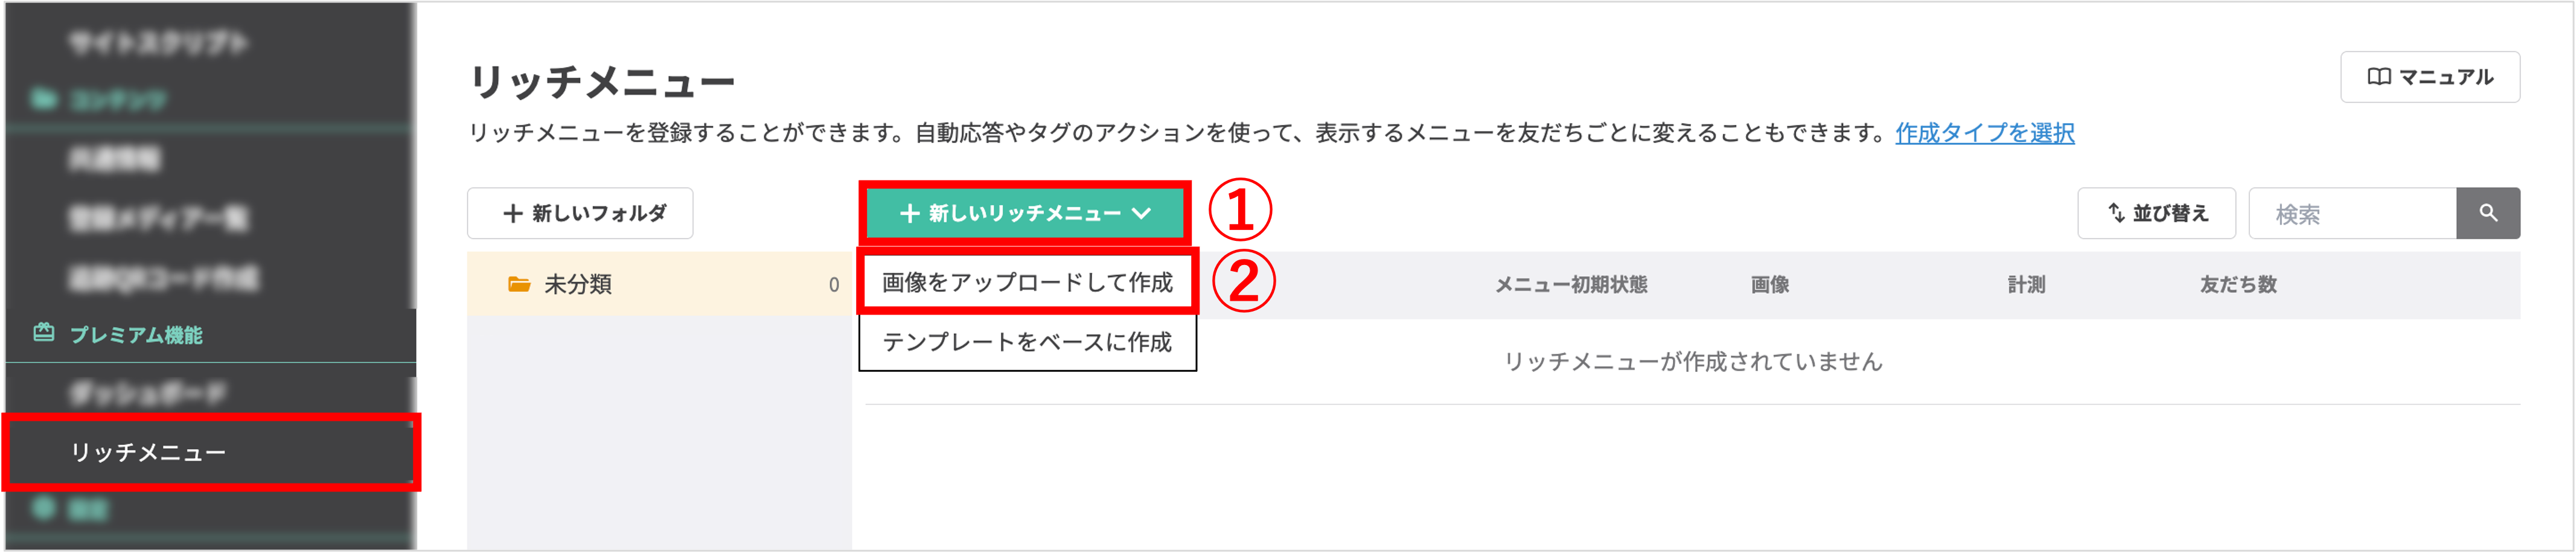Click the sort arrows icon on 並び替え

(x=2116, y=213)
